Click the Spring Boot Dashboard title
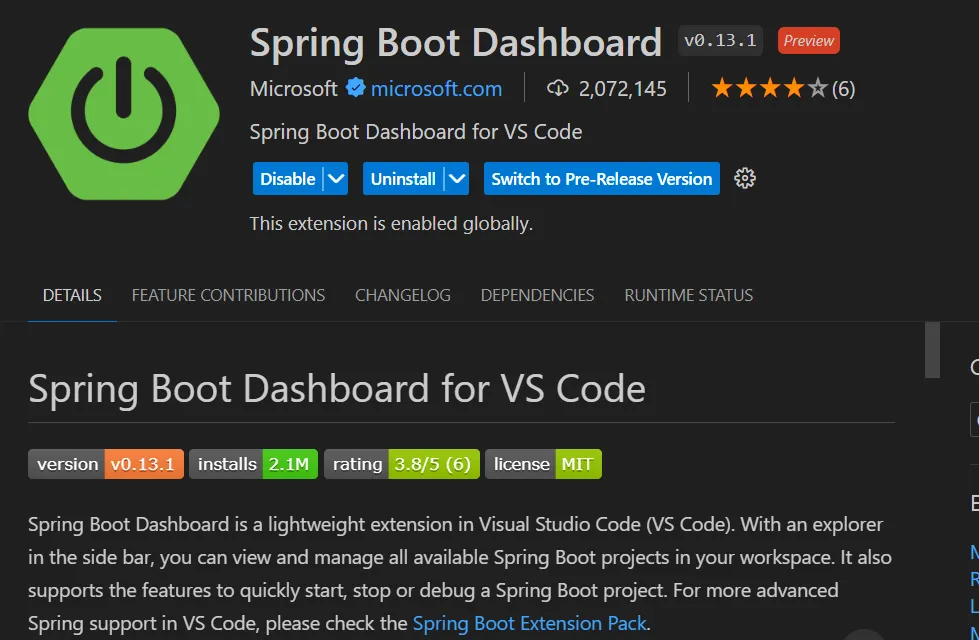This screenshot has width=979, height=640. (456, 42)
